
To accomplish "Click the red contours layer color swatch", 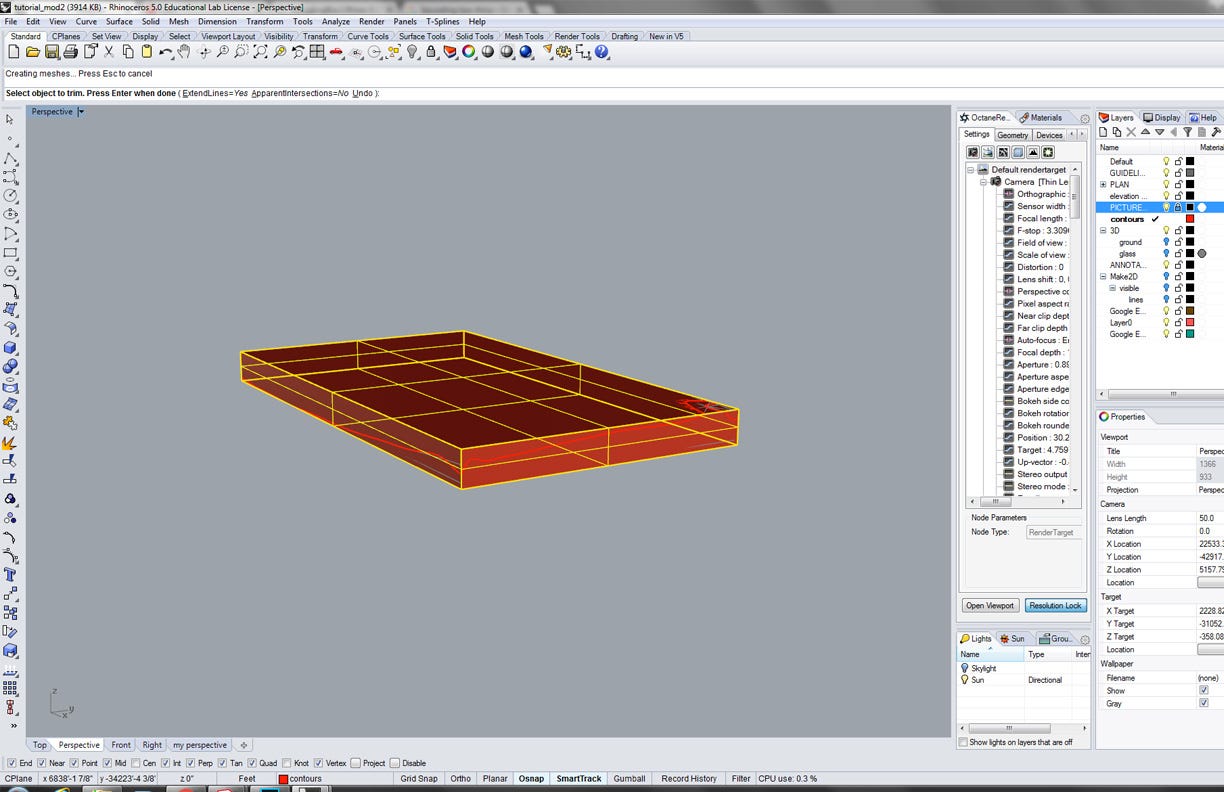I will [x=1190, y=219].
